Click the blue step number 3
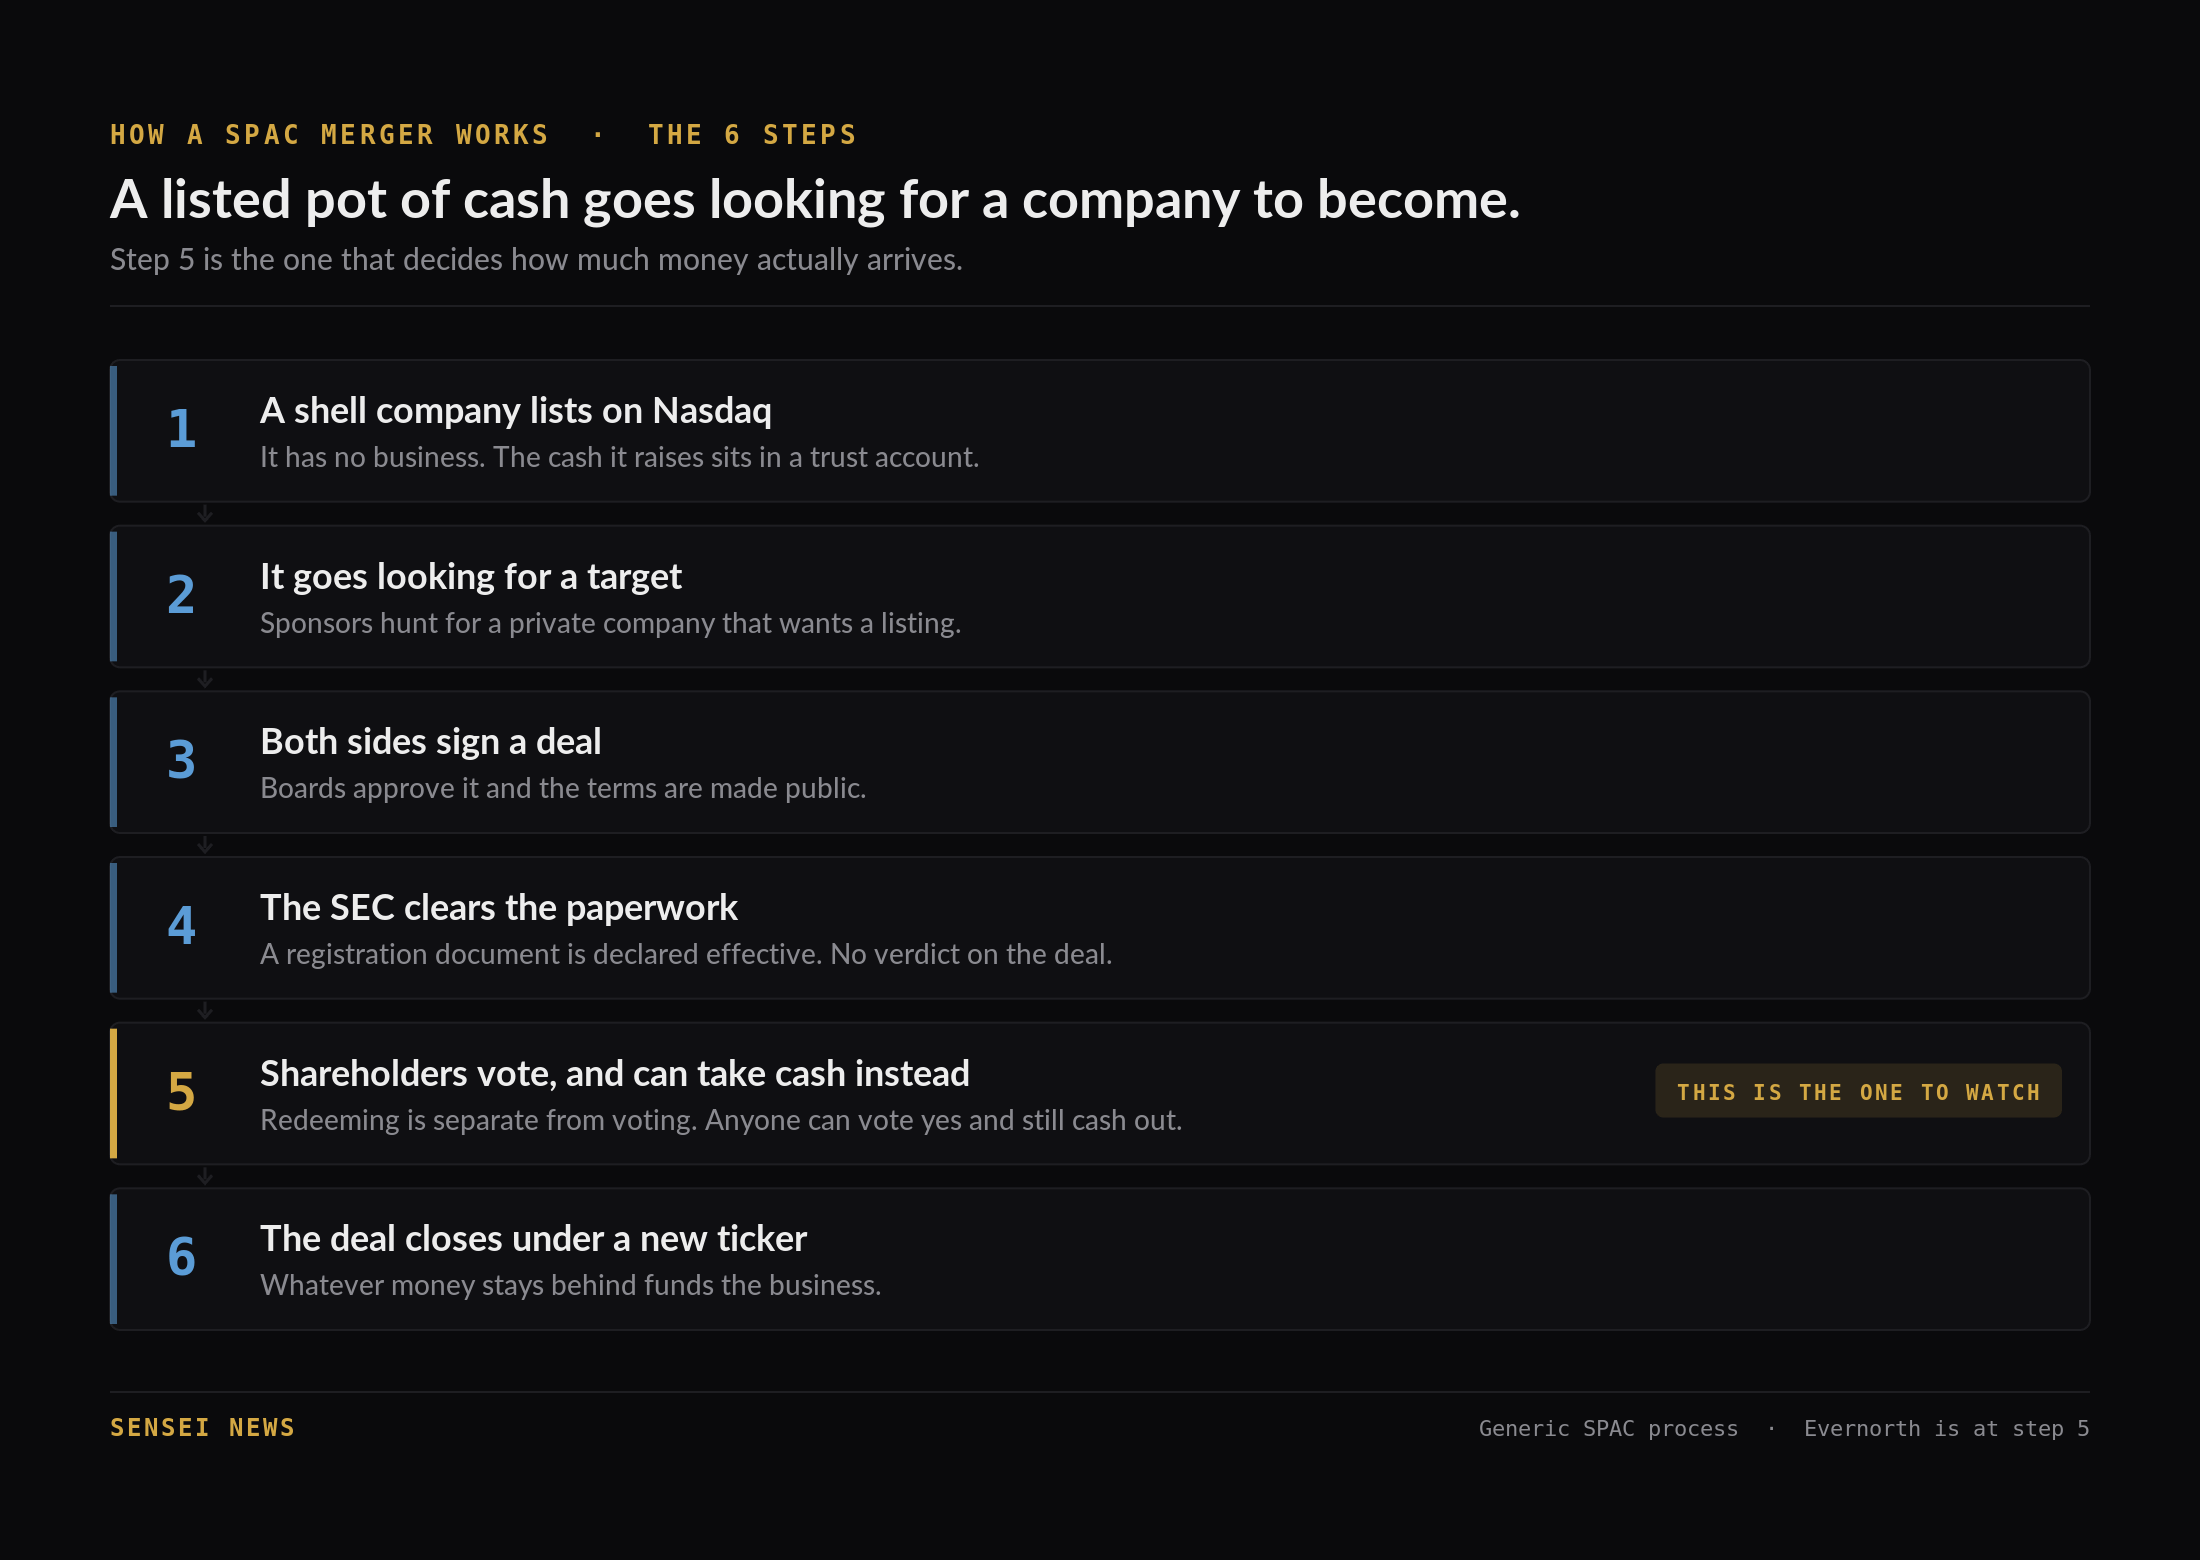 click(181, 760)
